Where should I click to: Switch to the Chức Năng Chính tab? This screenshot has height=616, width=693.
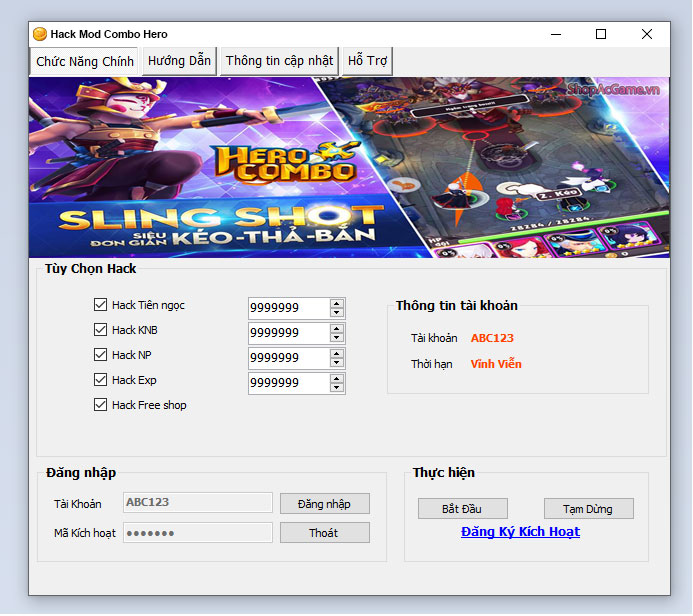click(x=84, y=61)
